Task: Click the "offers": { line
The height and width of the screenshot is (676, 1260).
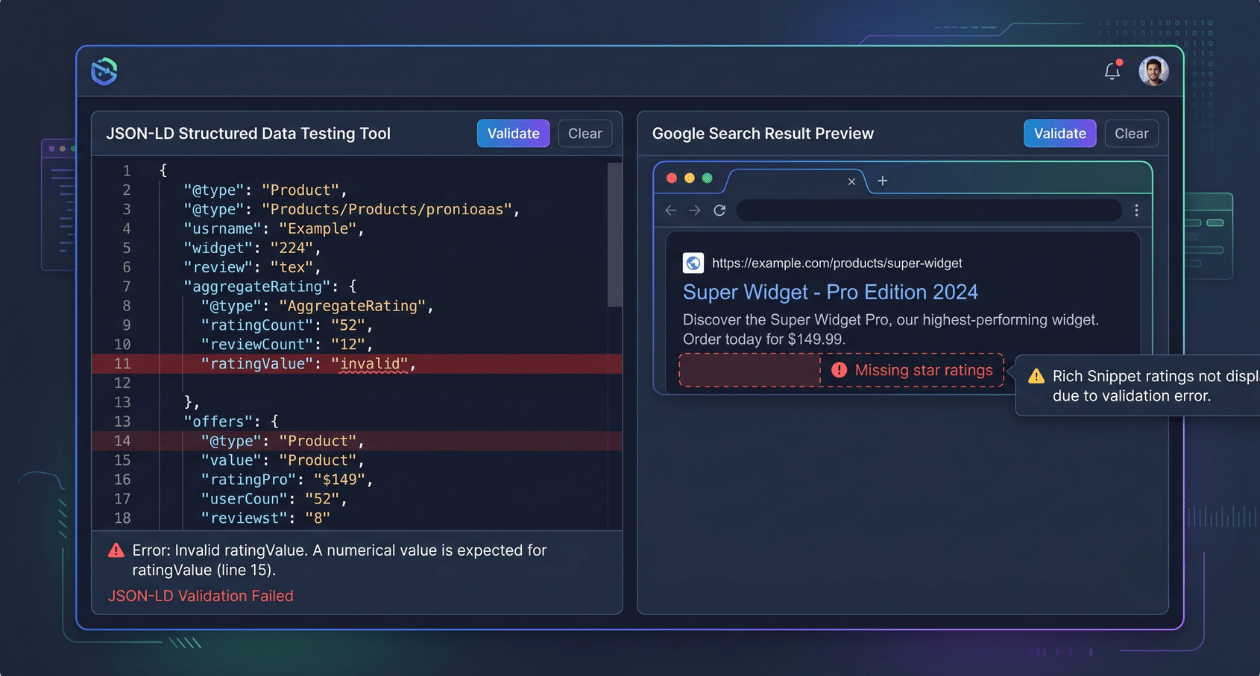Action: (x=231, y=422)
